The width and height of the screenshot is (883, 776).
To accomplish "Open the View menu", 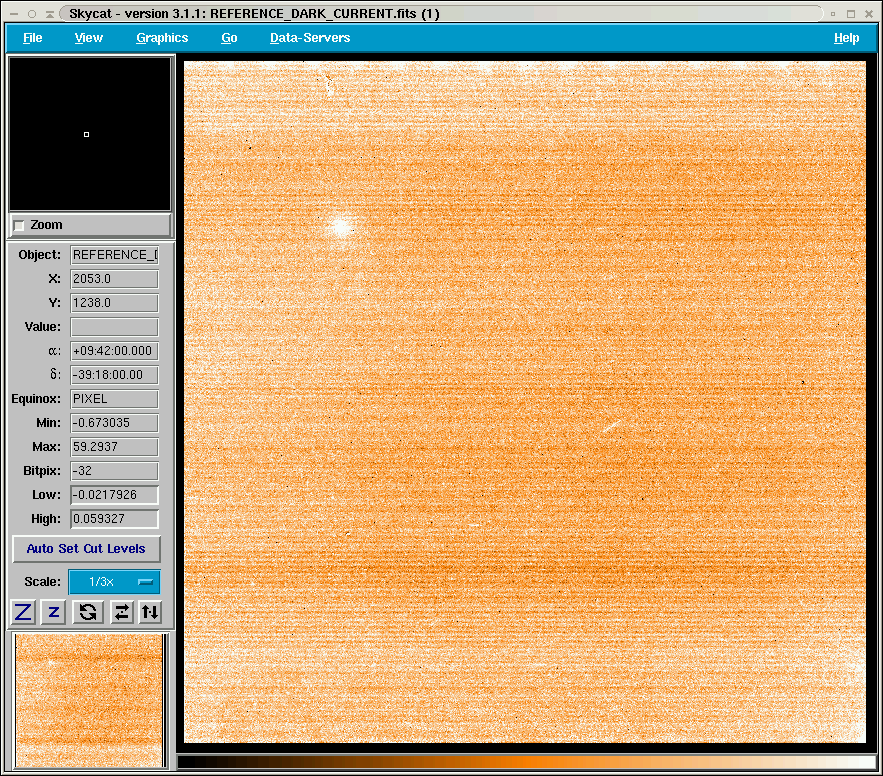I will [x=88, y=38].
